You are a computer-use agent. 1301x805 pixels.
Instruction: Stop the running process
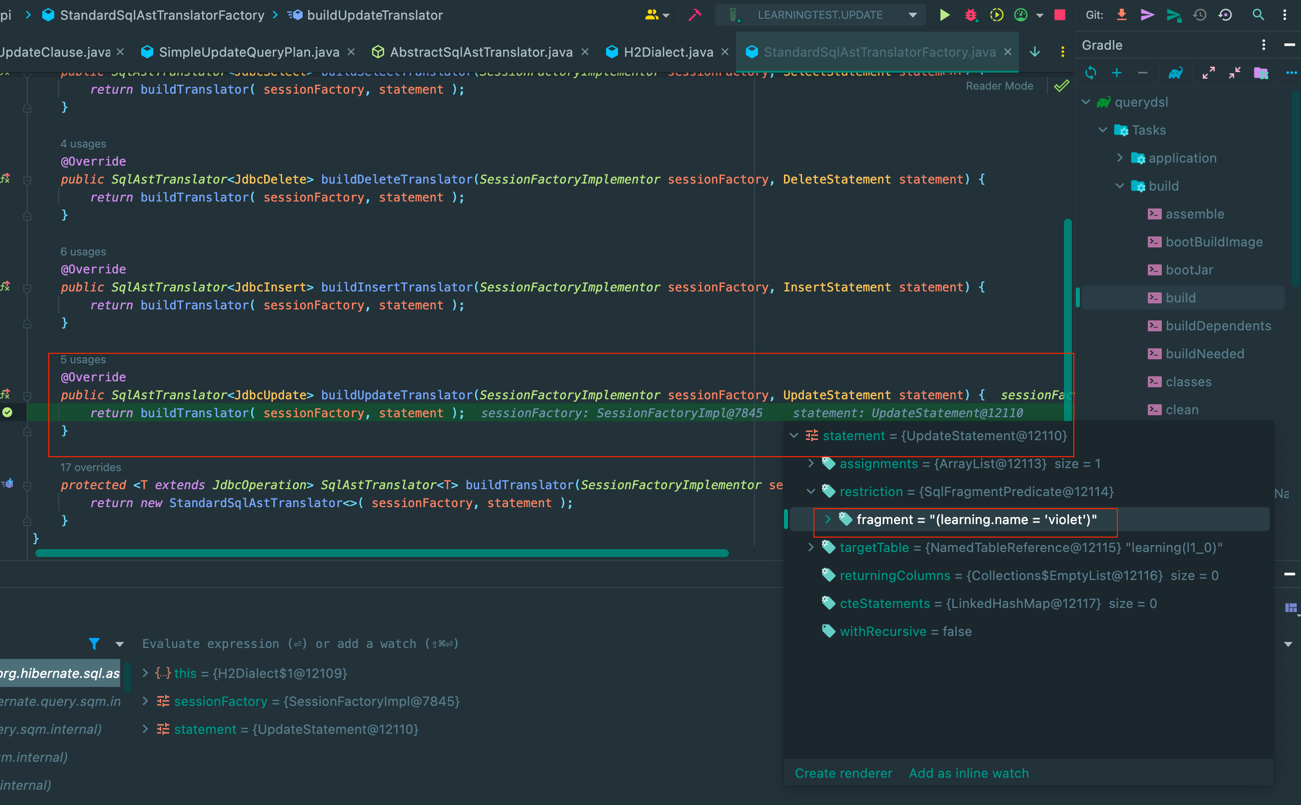coord(1060,15)
